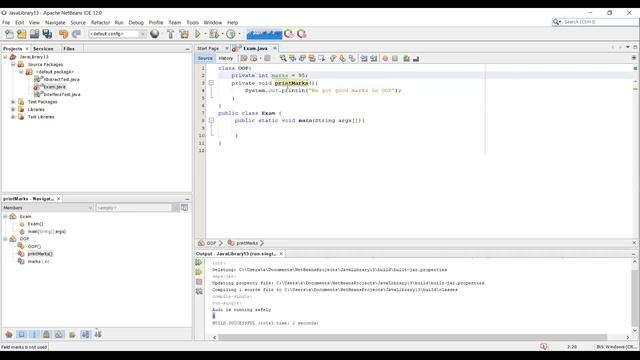The width and height of the screenshot is (640, 360).
Task: Toggle Show Fields filter in Navigator
Action: click(x=21, y=334)
